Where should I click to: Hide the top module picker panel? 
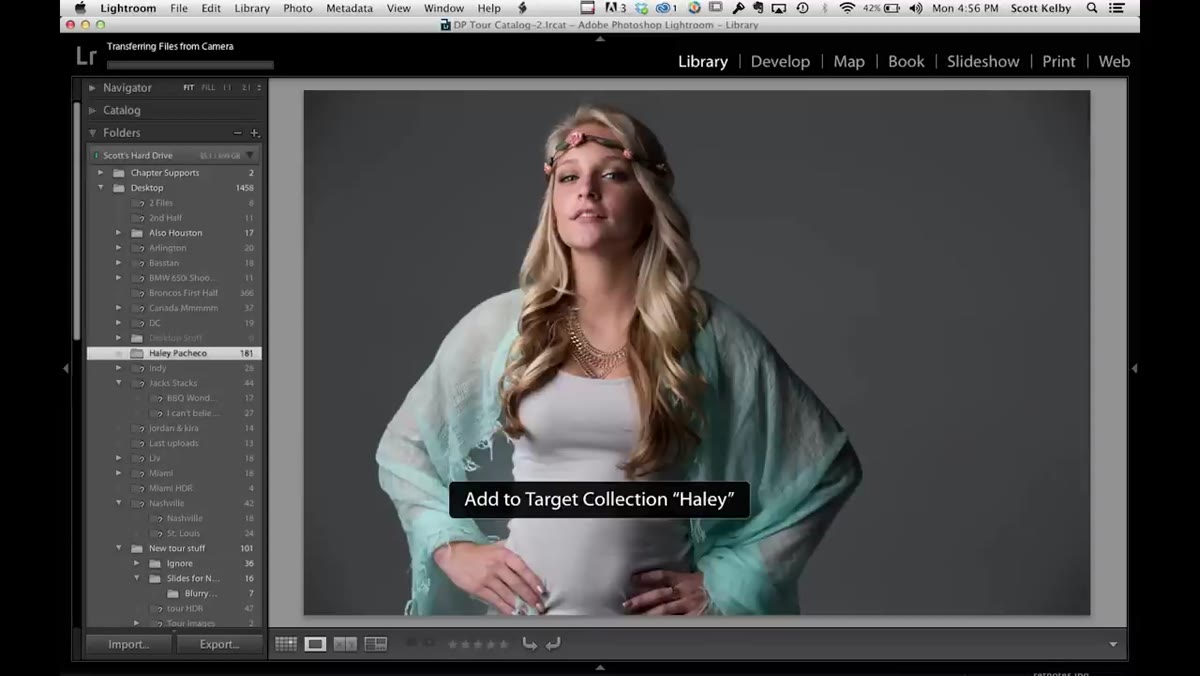pyautogui.click(x=600, y=39)
